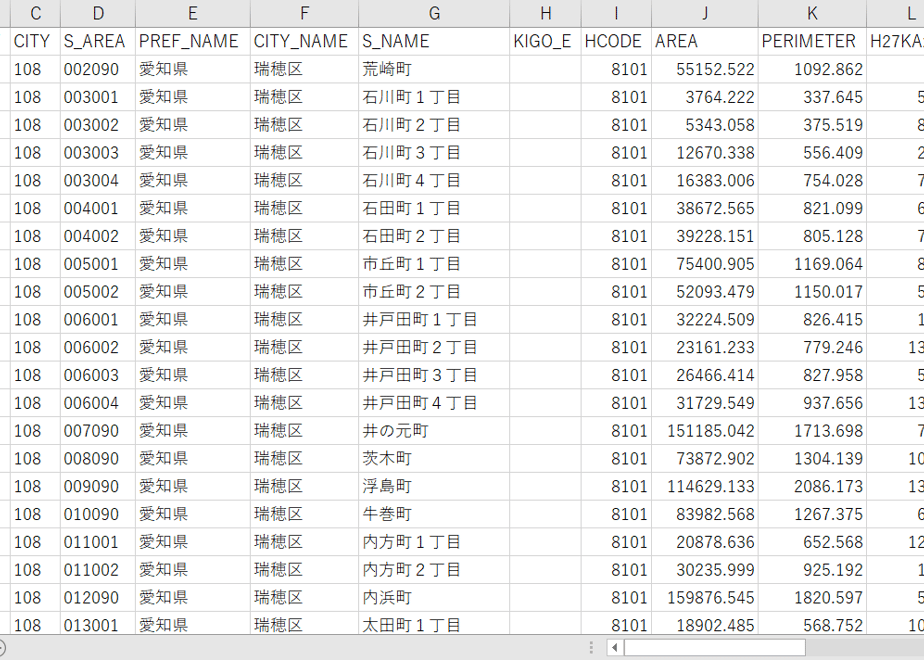Select column E header

193,13
